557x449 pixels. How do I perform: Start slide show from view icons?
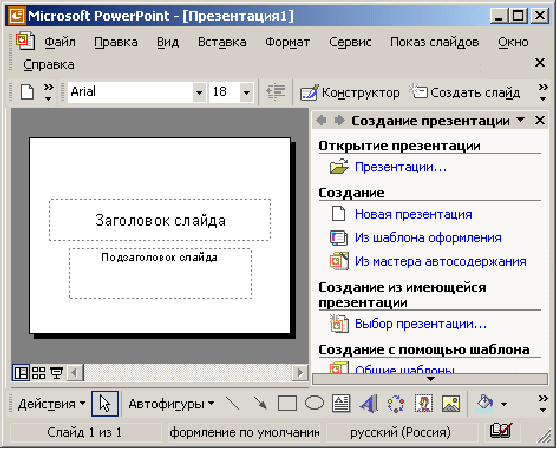point(56,373)
